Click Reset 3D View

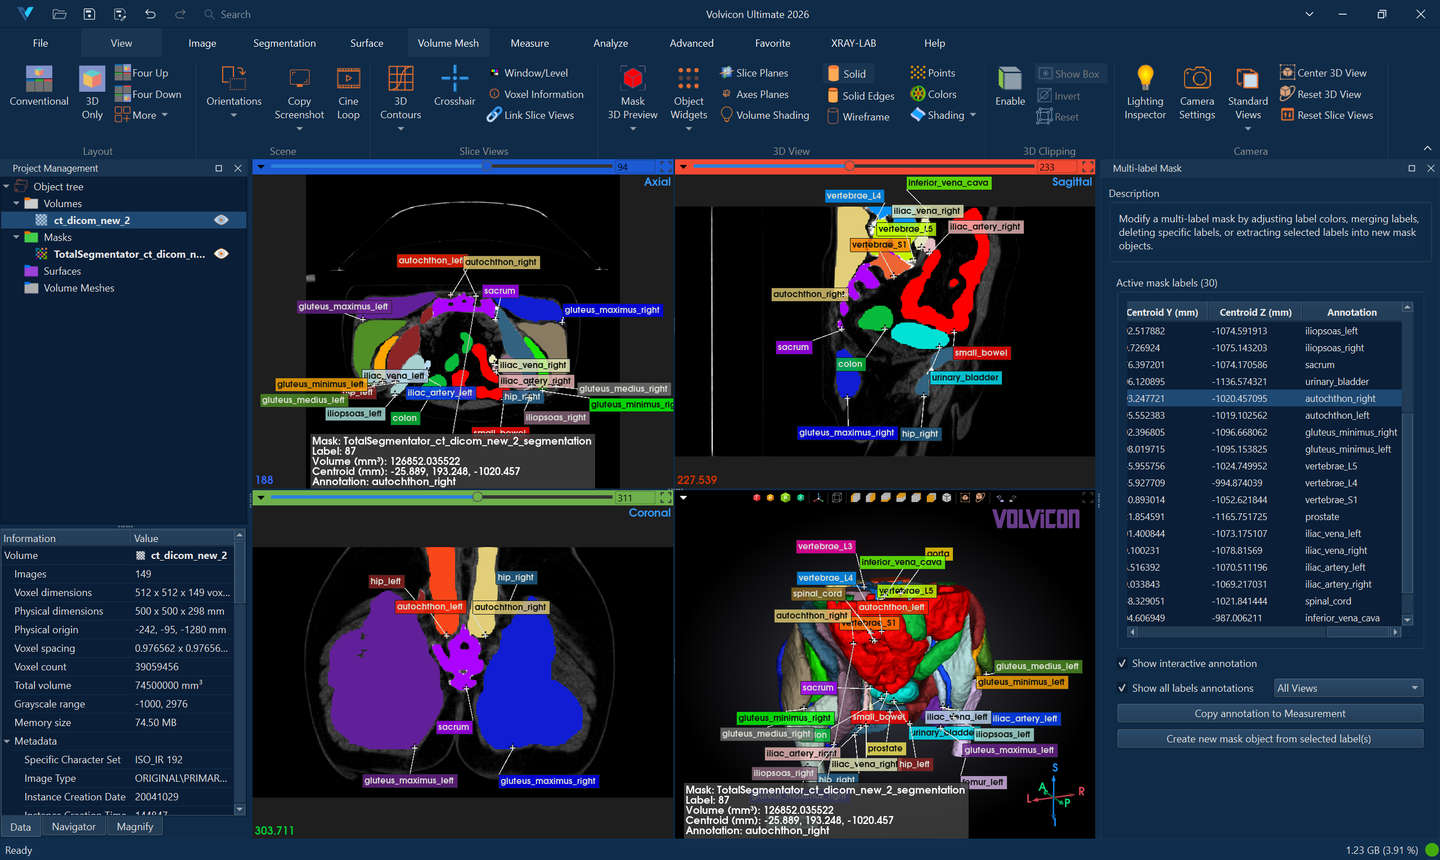click(1320, 94)
